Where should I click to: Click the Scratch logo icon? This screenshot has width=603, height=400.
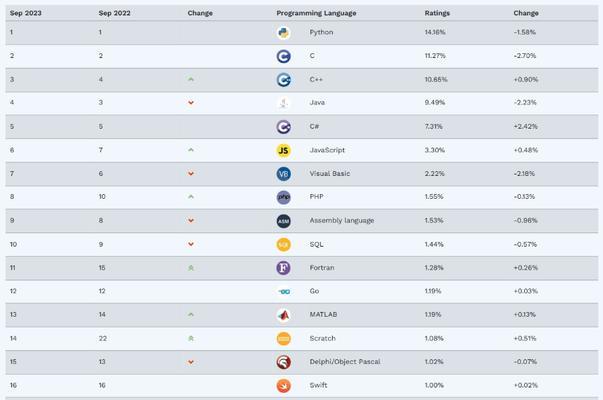click(283, 339)
